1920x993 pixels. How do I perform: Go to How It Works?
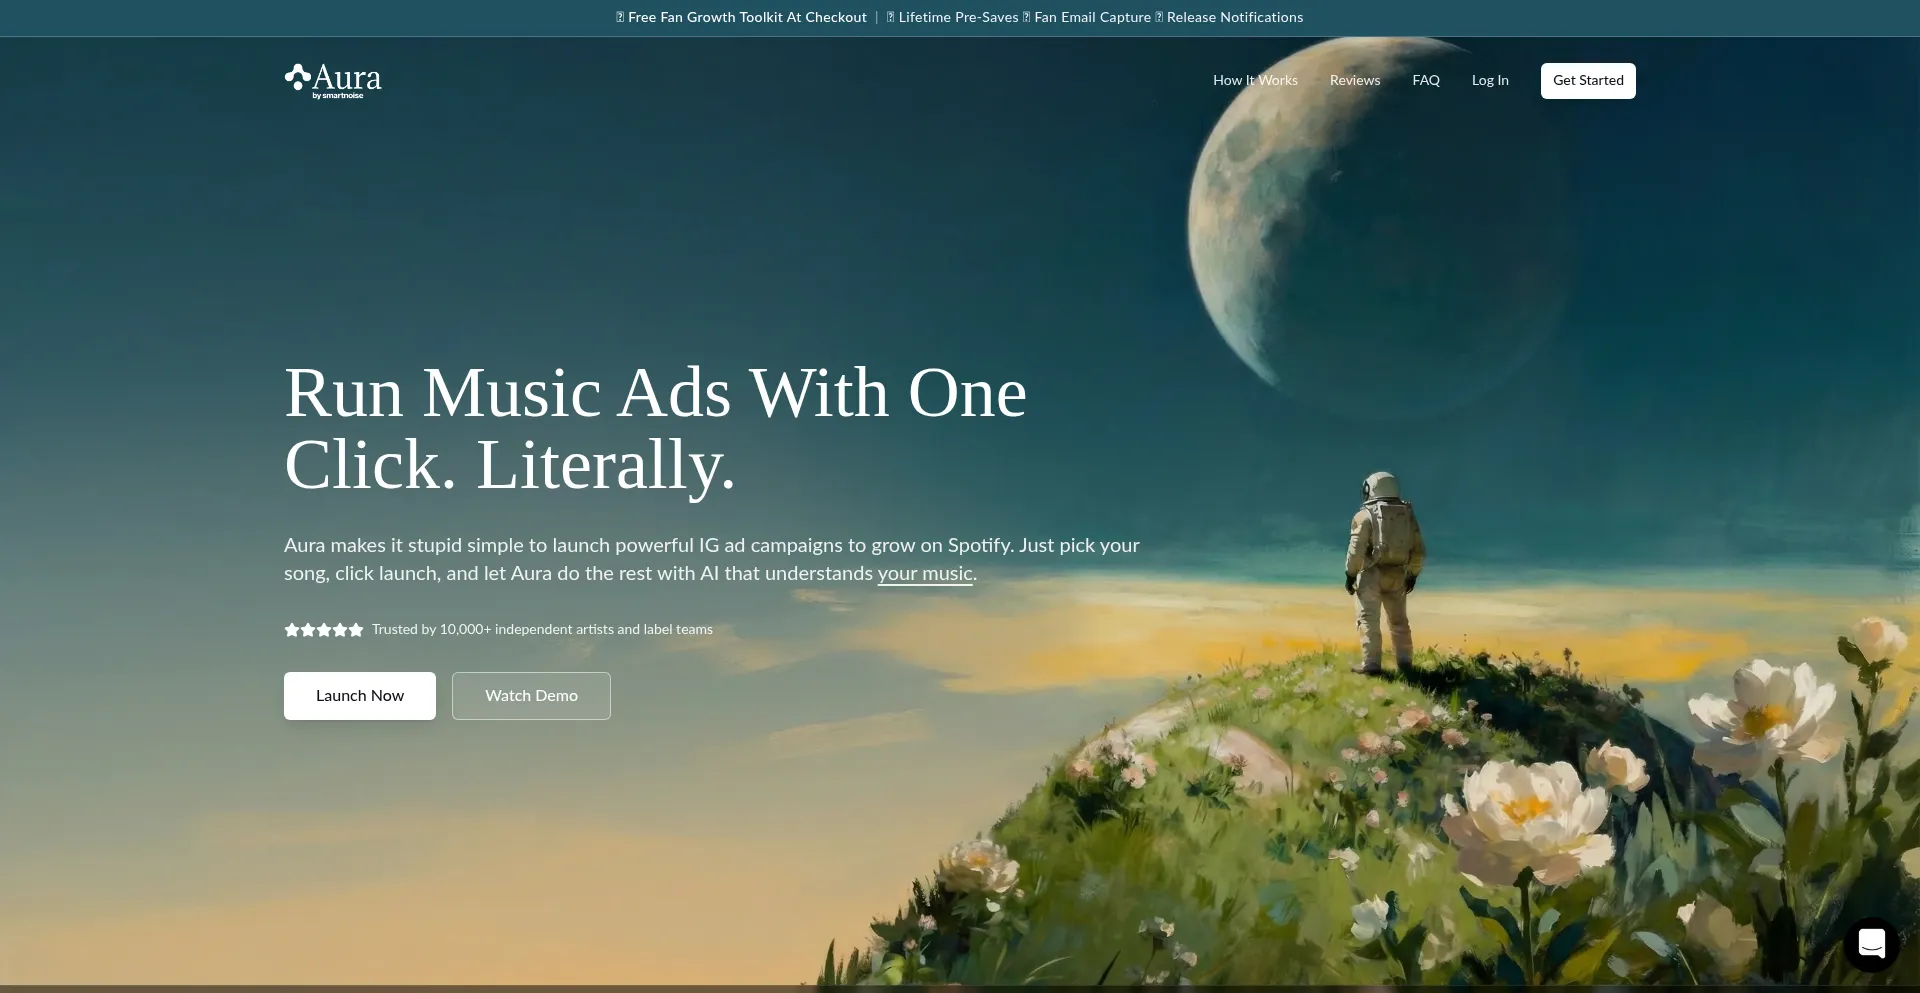pyautogui.click(x=1255, y=81)
